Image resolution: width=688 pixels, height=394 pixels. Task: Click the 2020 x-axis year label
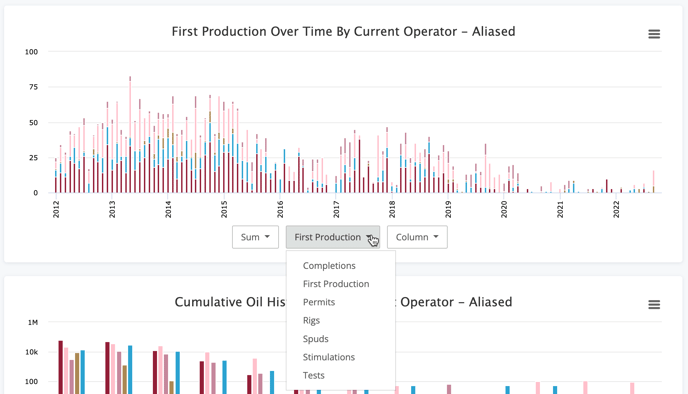click(x=504, y=209)
